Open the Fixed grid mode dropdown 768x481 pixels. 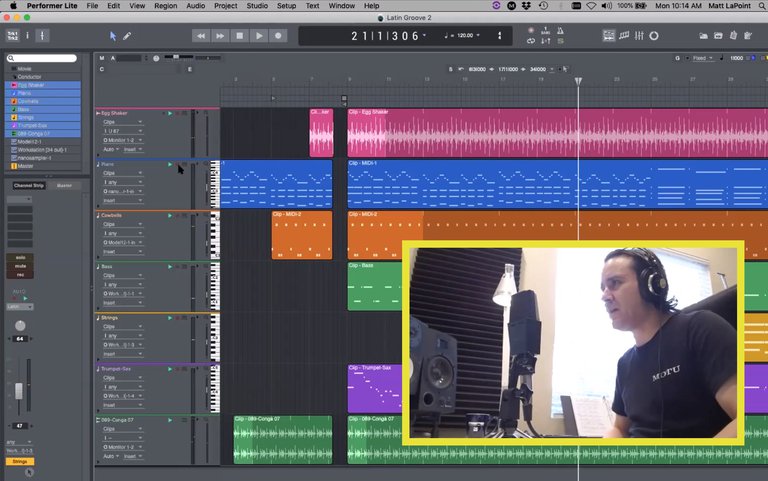(x=702, y=58)
